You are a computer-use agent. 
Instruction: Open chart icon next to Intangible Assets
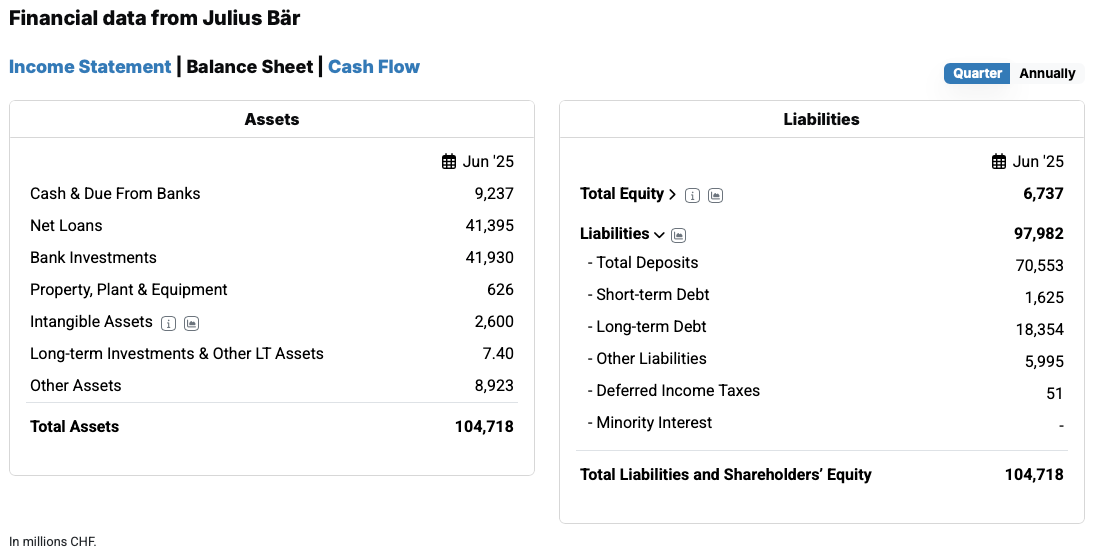tap(192, 323)
